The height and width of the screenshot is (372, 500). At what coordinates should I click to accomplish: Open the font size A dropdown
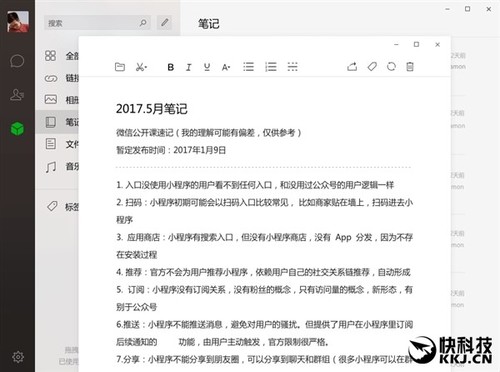coord(226,67)
